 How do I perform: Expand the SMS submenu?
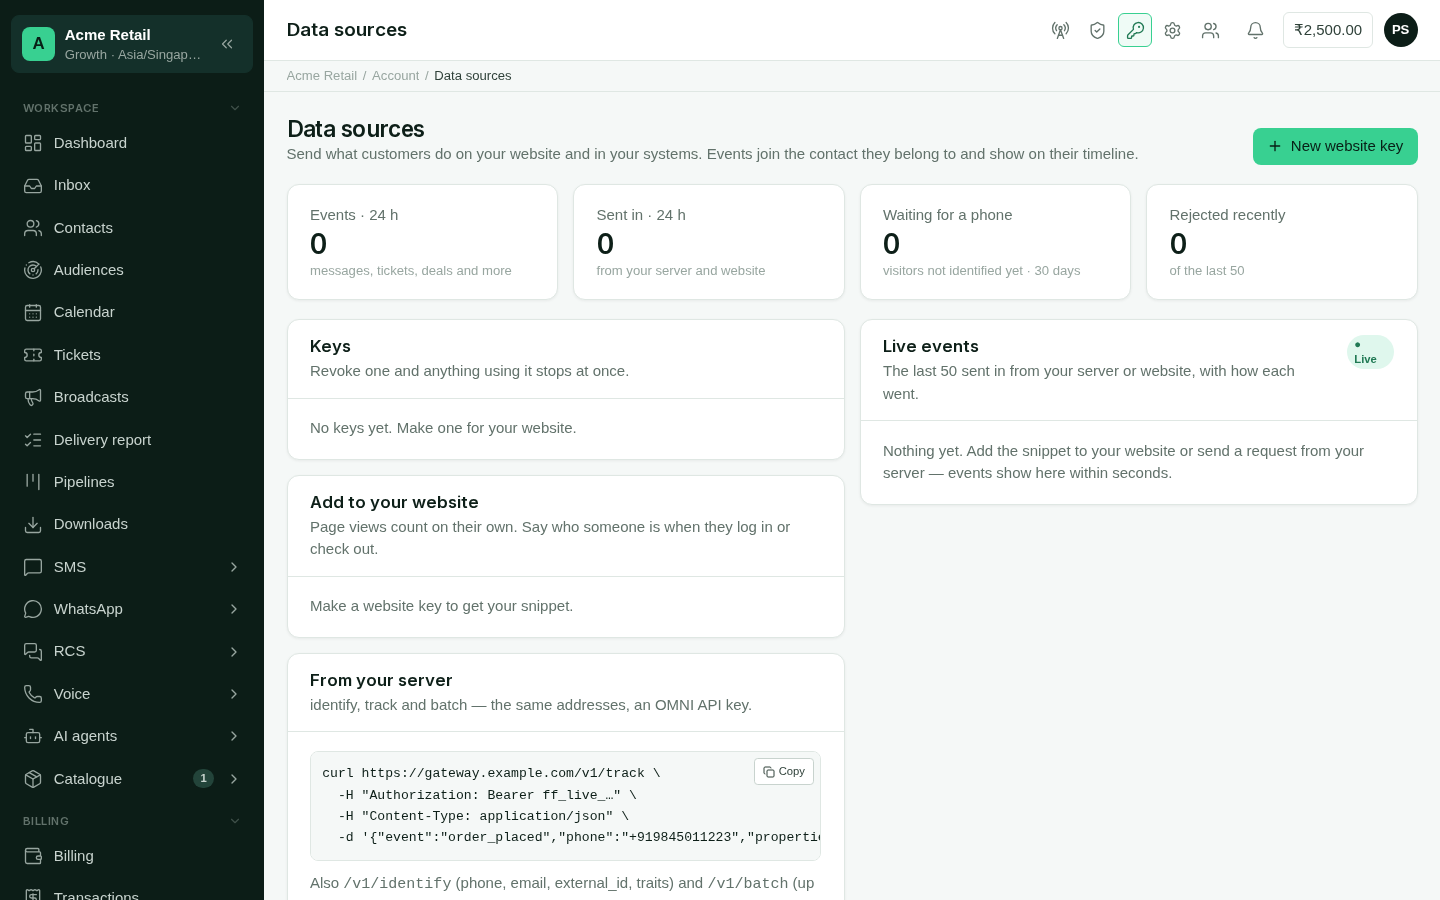(x=234, y=567)
